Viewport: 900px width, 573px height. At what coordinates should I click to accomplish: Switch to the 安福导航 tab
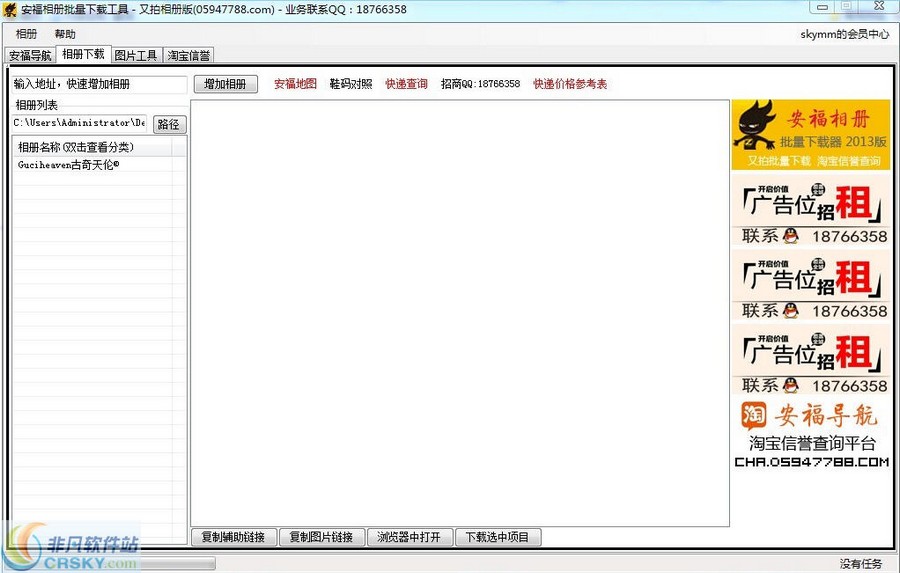click(x=30, y=55)
